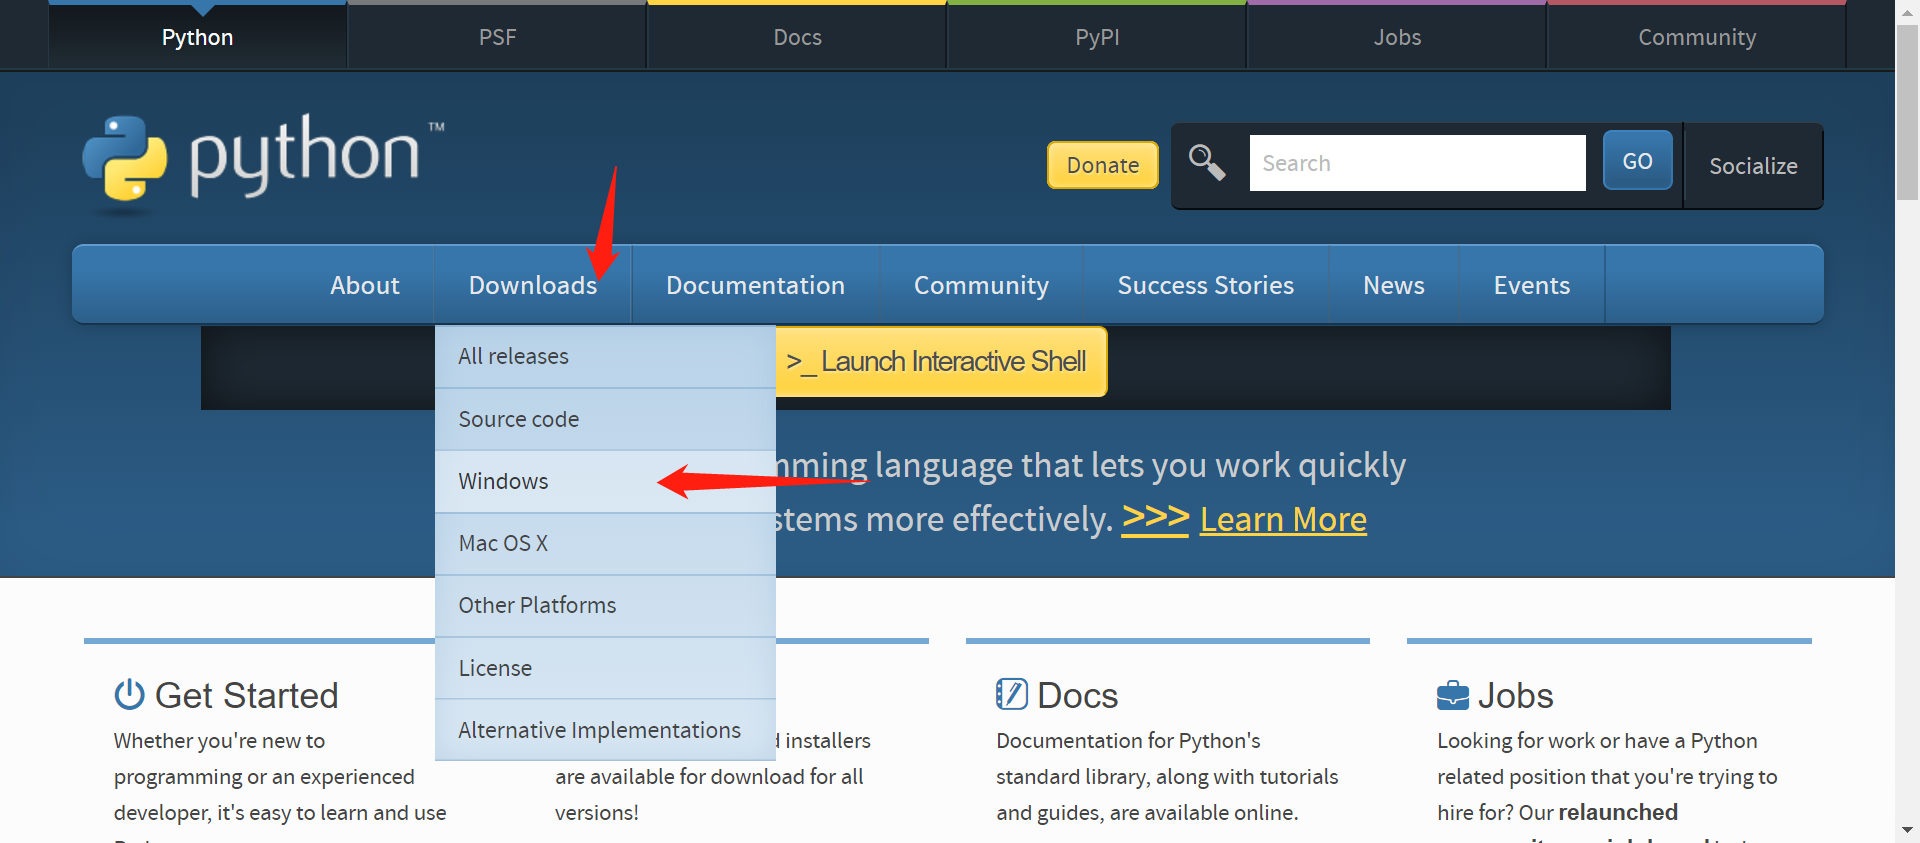Select License in Downloads dropdown
This screenshot has height=843, width=1920.
[x=605, y=667]
